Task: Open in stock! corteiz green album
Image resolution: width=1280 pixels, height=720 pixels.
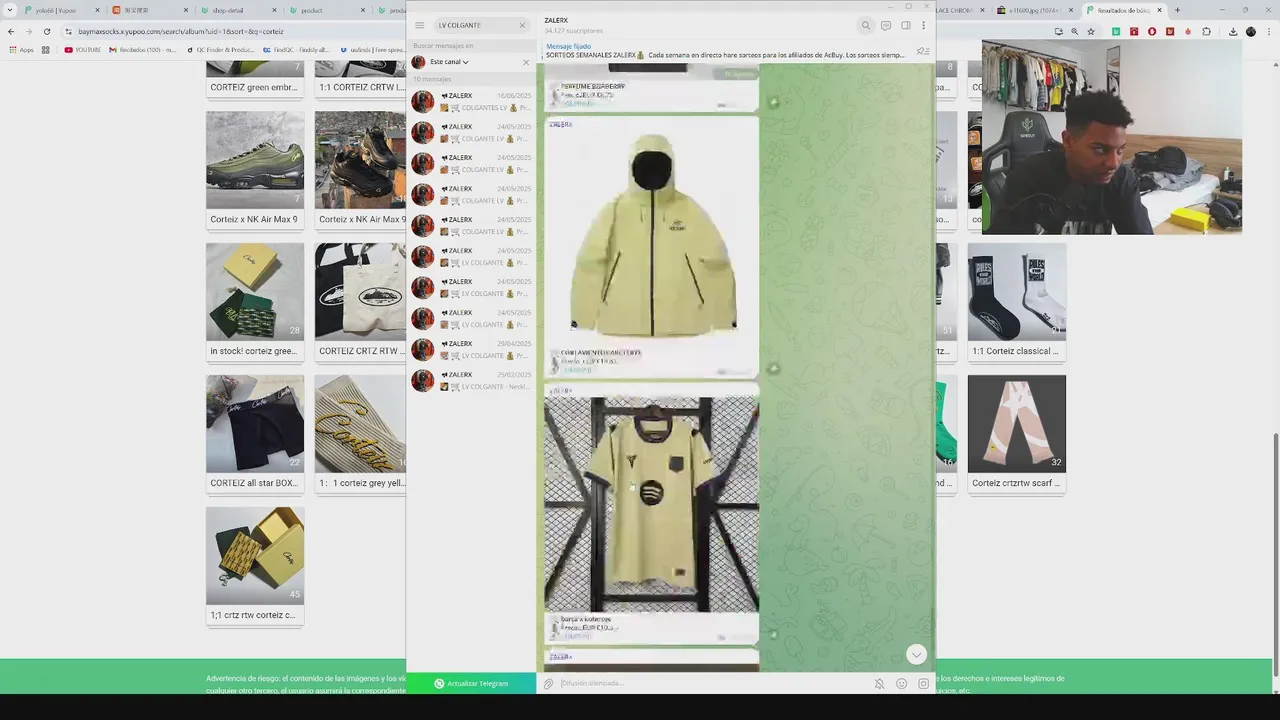Action: (x=255, y=302)
